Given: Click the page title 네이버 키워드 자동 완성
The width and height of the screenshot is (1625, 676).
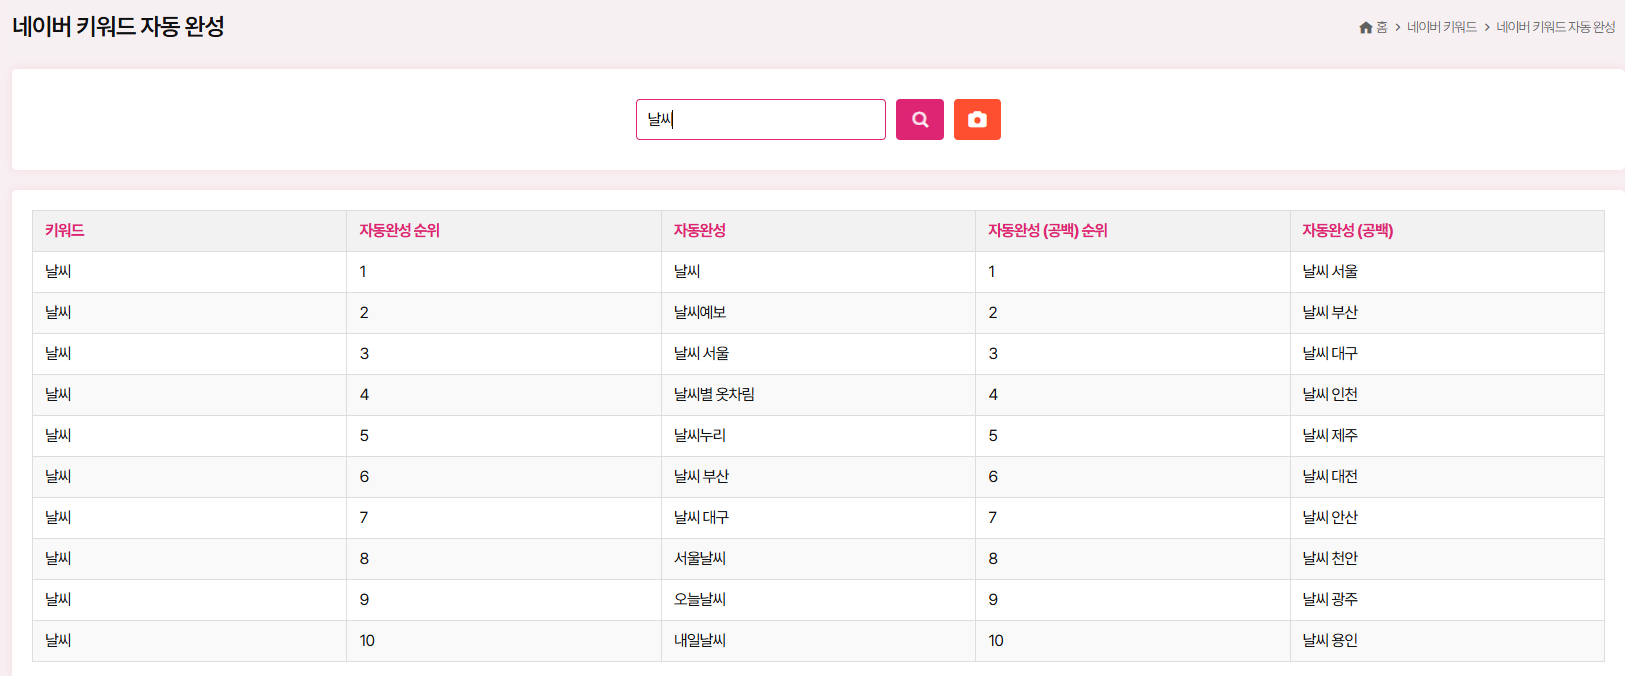Looking at the screenshot, I should pyautogui.click(x=118, y=26).
